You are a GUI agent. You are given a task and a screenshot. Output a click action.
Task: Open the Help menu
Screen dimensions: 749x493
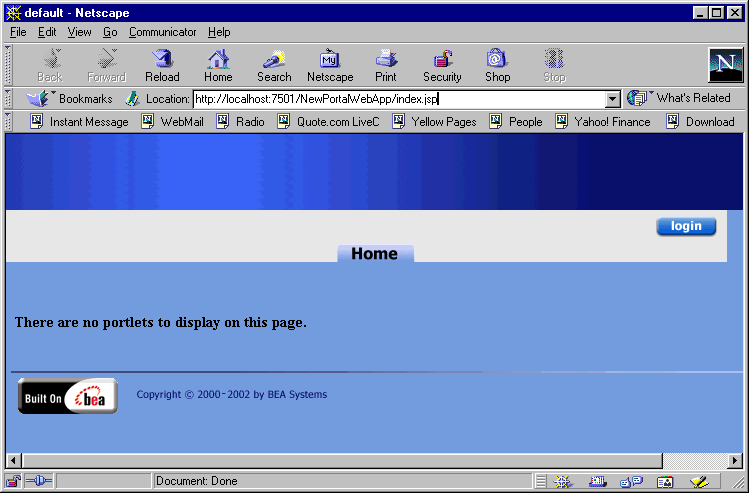(x=219, y=32)
